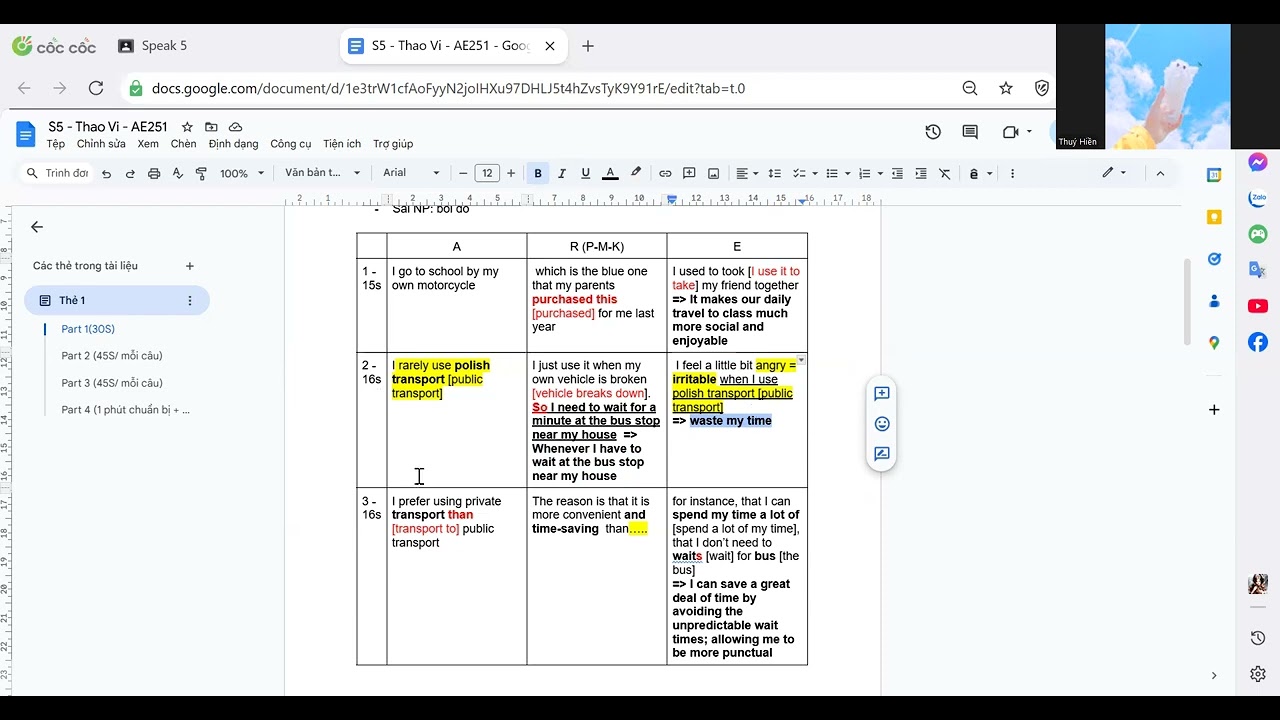Toggle underline formatting

click(586, 173)
